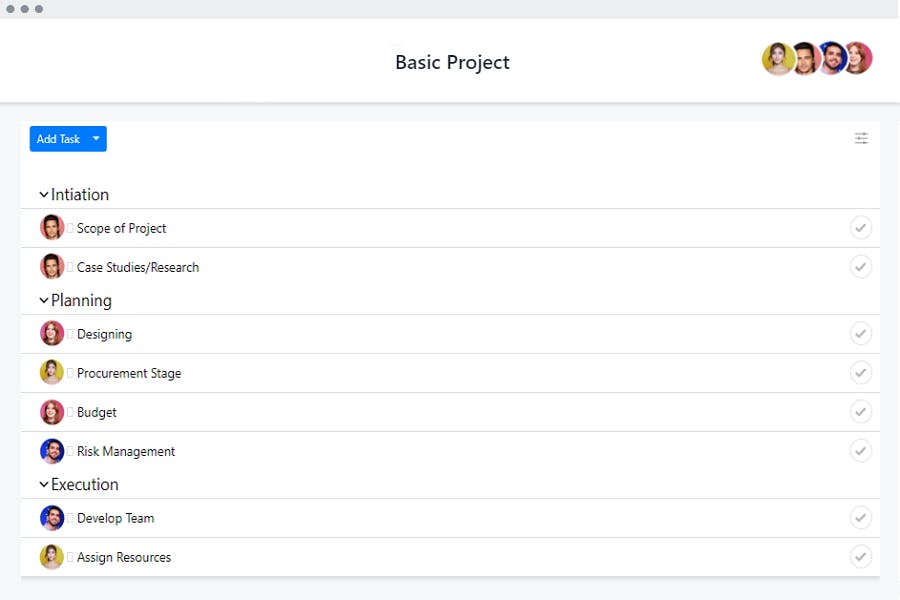Click the assignee avatar on Scope of Project
The image size is (900, 600).
[x=52, y=227]
